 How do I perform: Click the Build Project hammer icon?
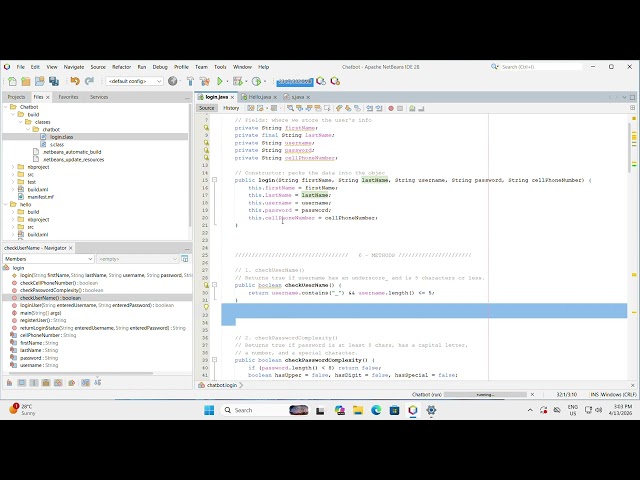[x=190, y=81]
